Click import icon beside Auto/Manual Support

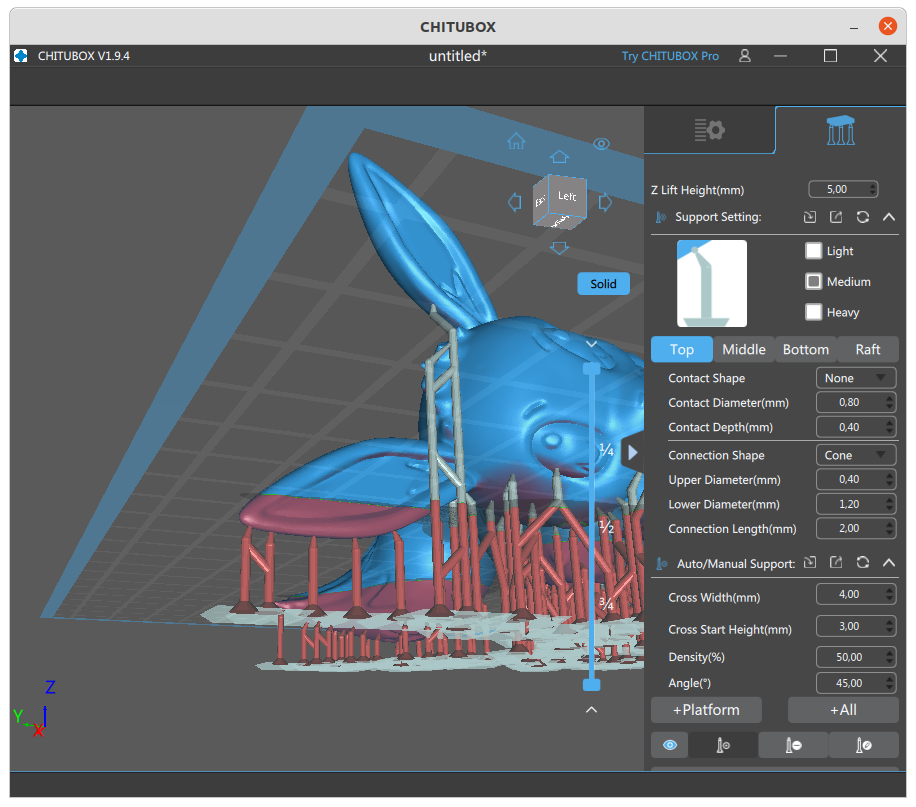810,563
